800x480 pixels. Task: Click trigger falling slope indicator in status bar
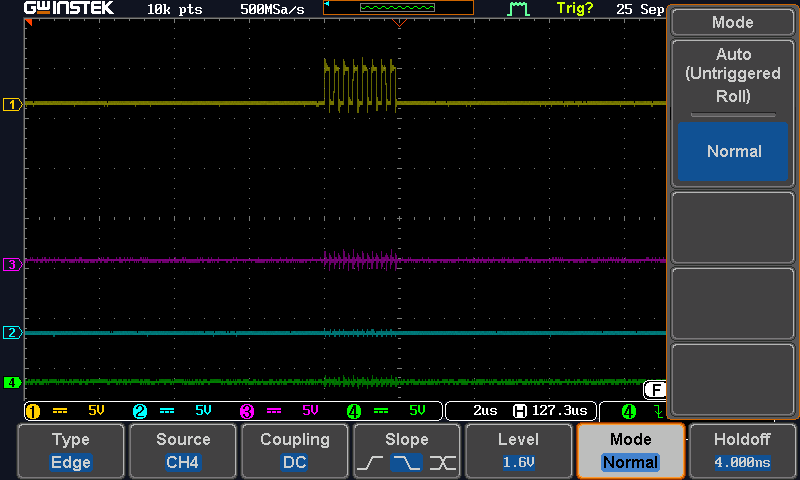658,411
